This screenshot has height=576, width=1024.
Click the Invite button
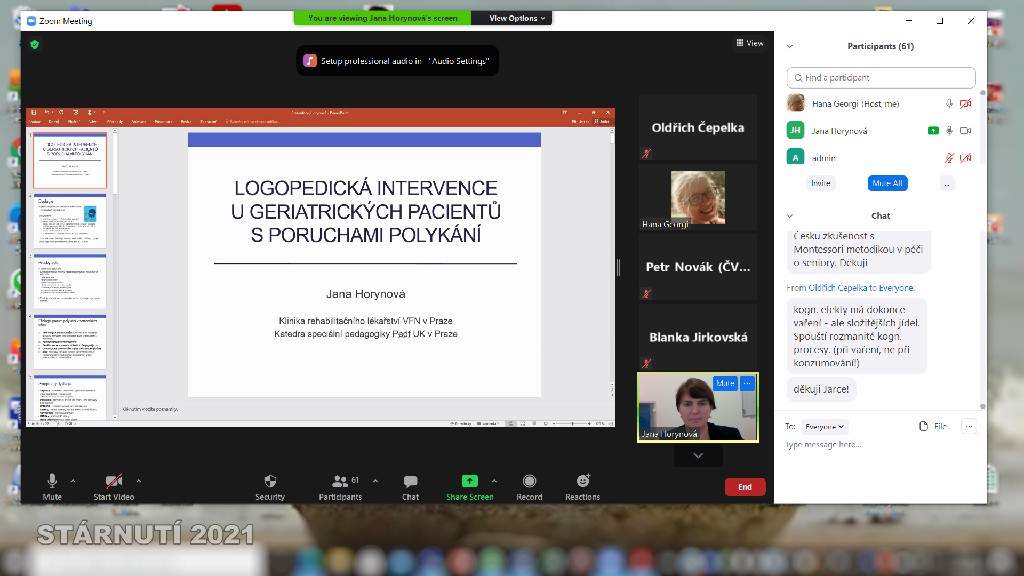click(821, 183)
